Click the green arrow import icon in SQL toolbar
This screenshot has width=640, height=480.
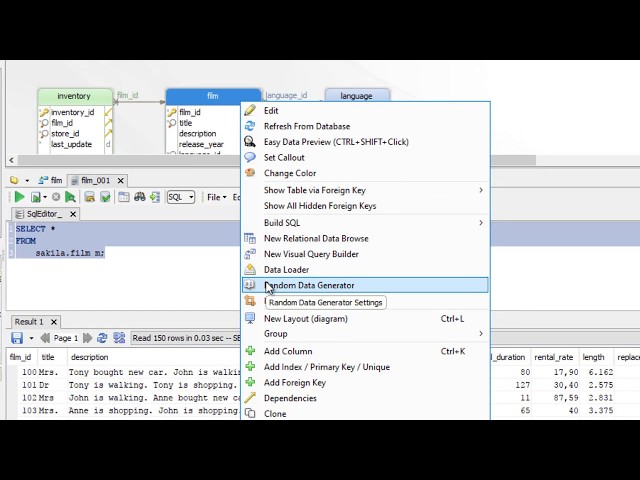(155, 197)
